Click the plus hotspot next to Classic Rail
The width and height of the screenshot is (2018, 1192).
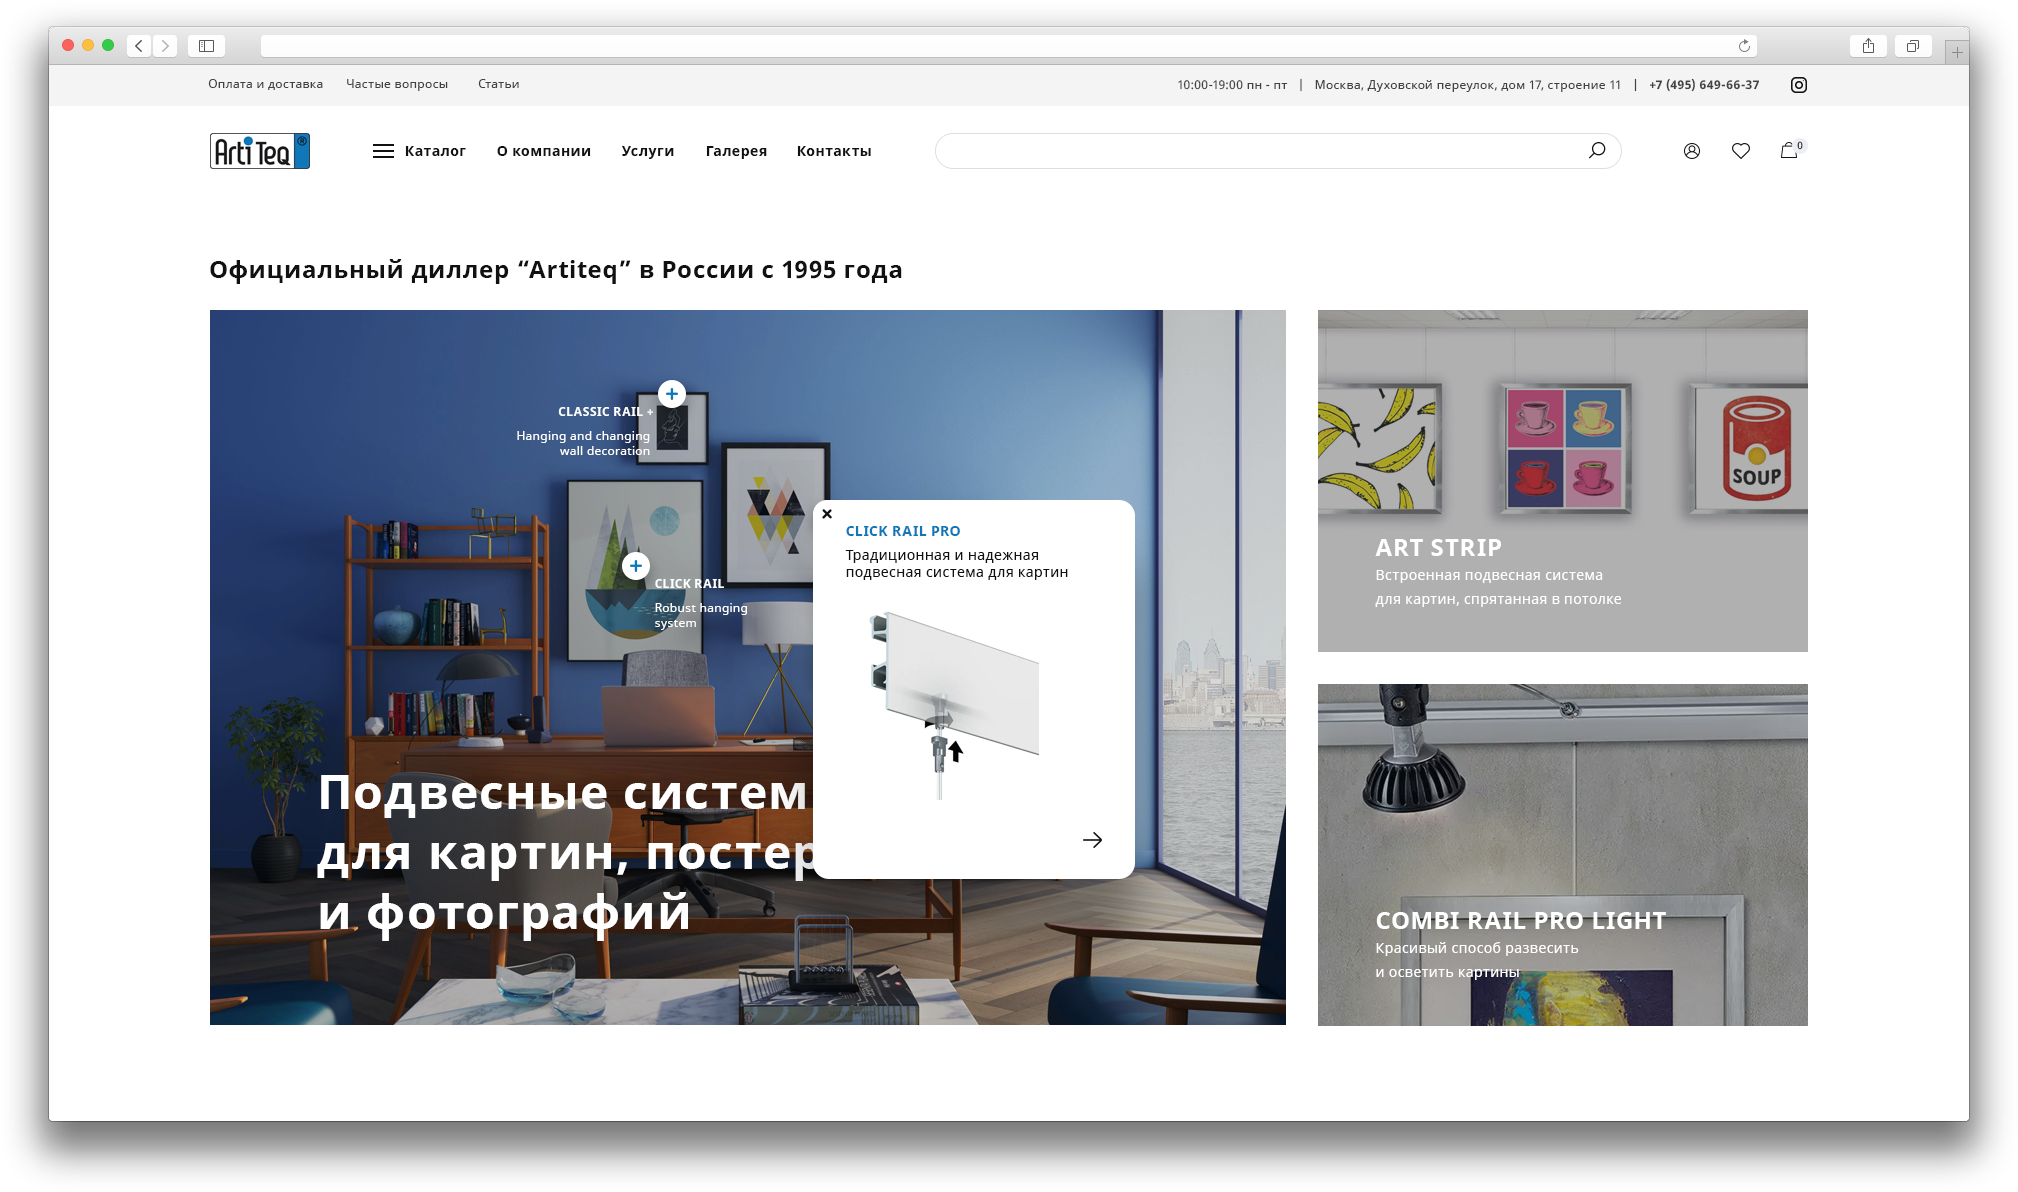(672, 394)
